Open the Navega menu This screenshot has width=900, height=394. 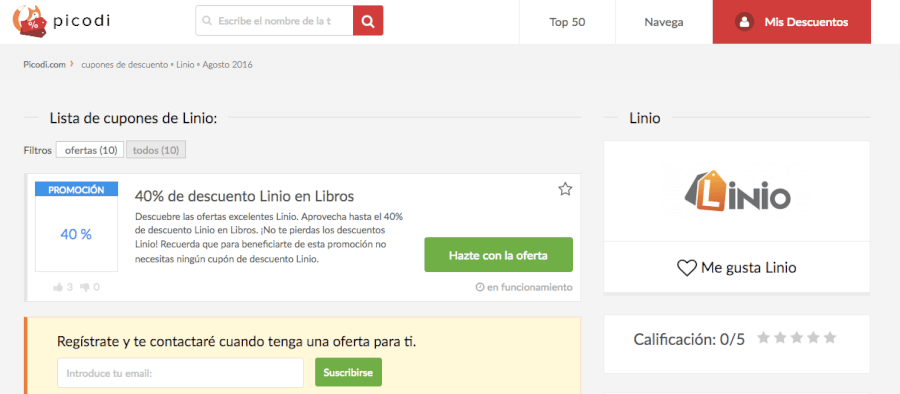tap(664, 22)
